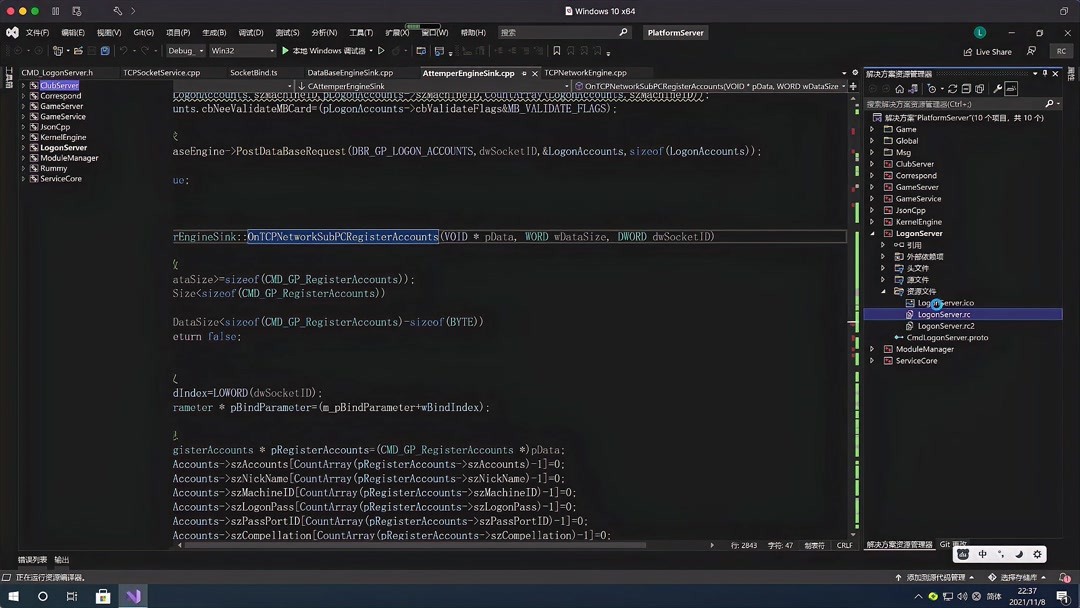Open properties with the wrench icon
Screen dimensions: 1080x608
coord(998,88)
